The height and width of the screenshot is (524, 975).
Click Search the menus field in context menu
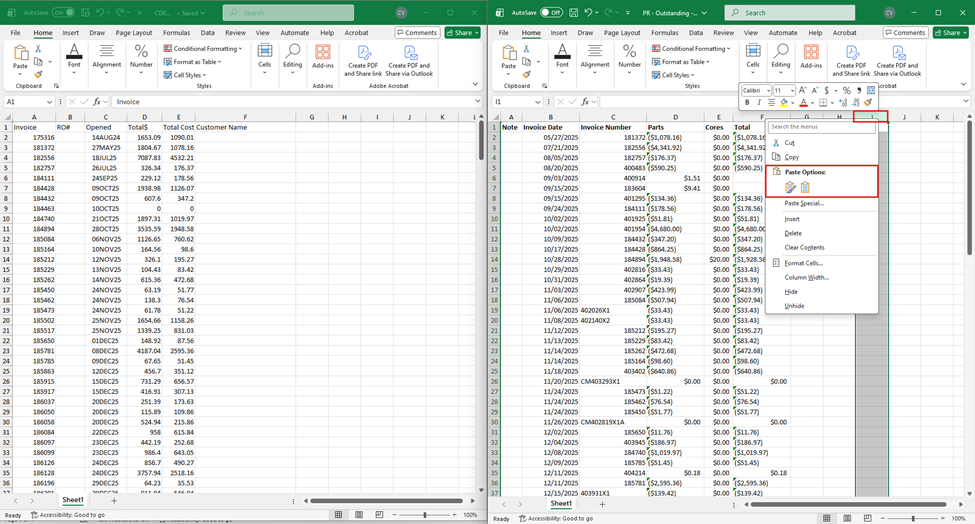(822, 127)
